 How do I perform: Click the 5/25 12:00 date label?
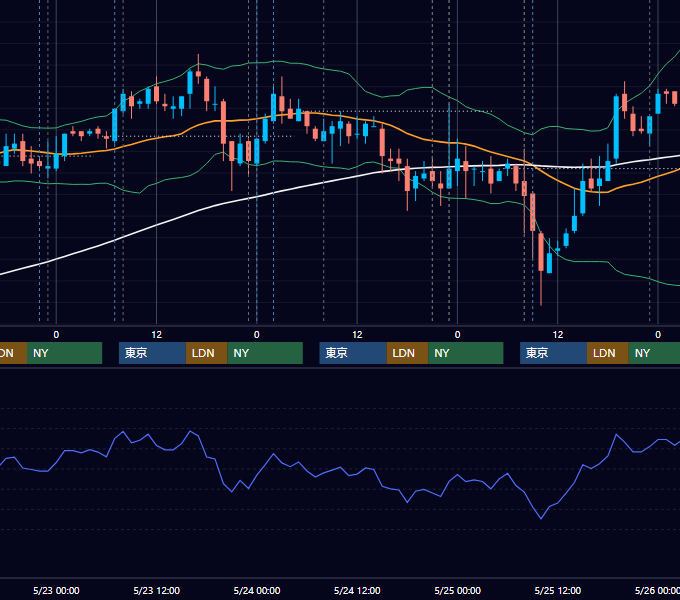(x=558, y=590)
